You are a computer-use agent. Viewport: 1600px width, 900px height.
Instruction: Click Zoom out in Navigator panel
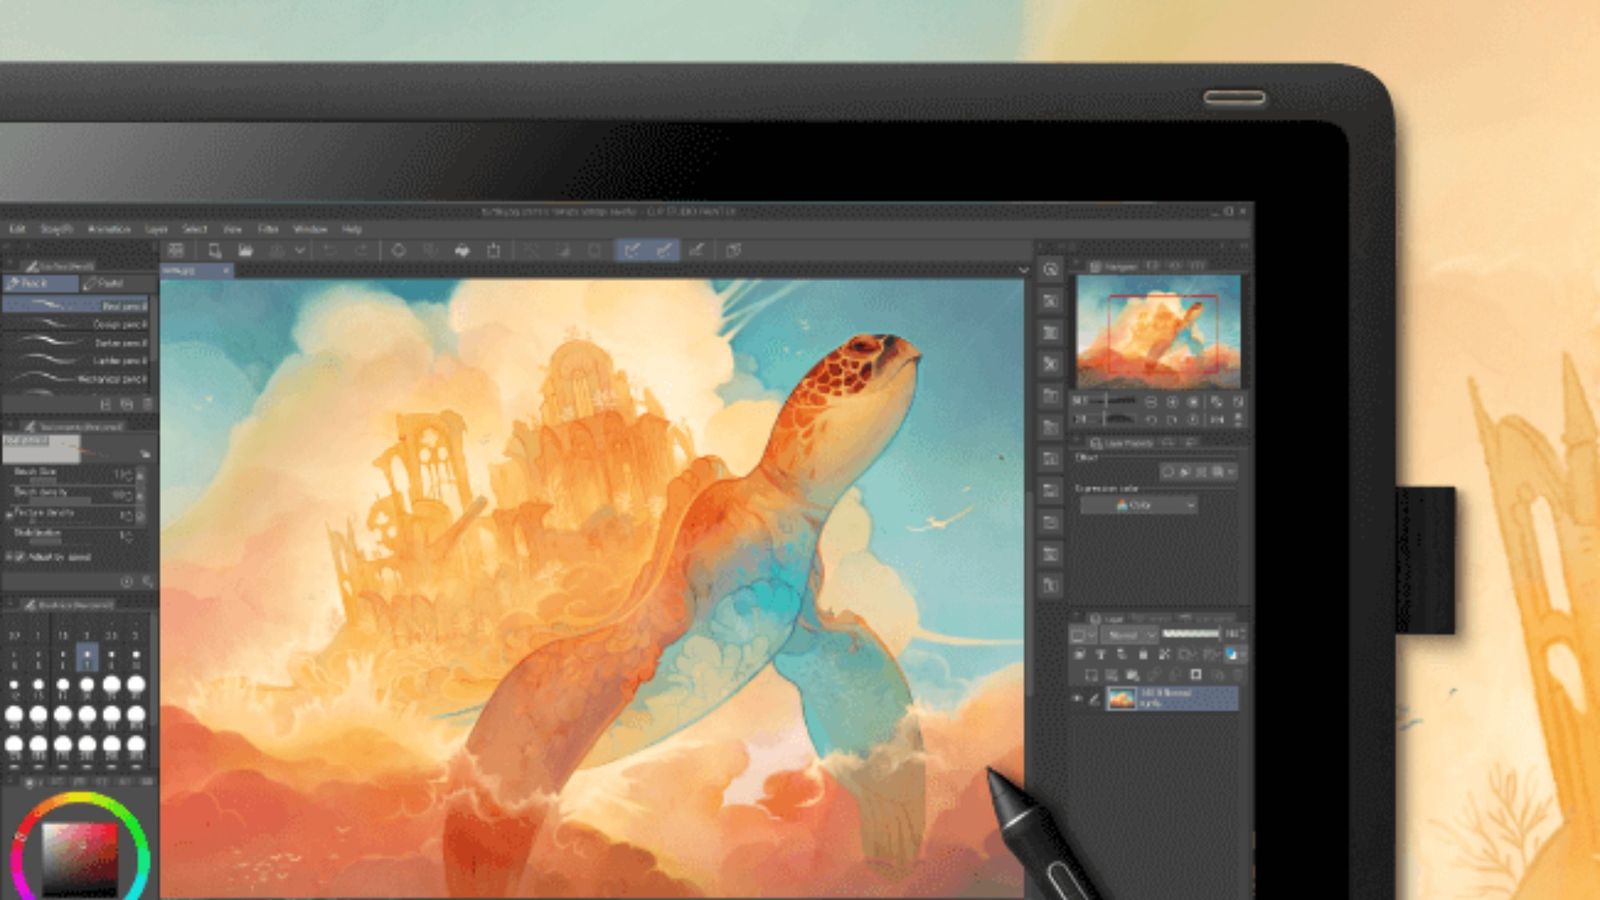[x=1152, y=401]
